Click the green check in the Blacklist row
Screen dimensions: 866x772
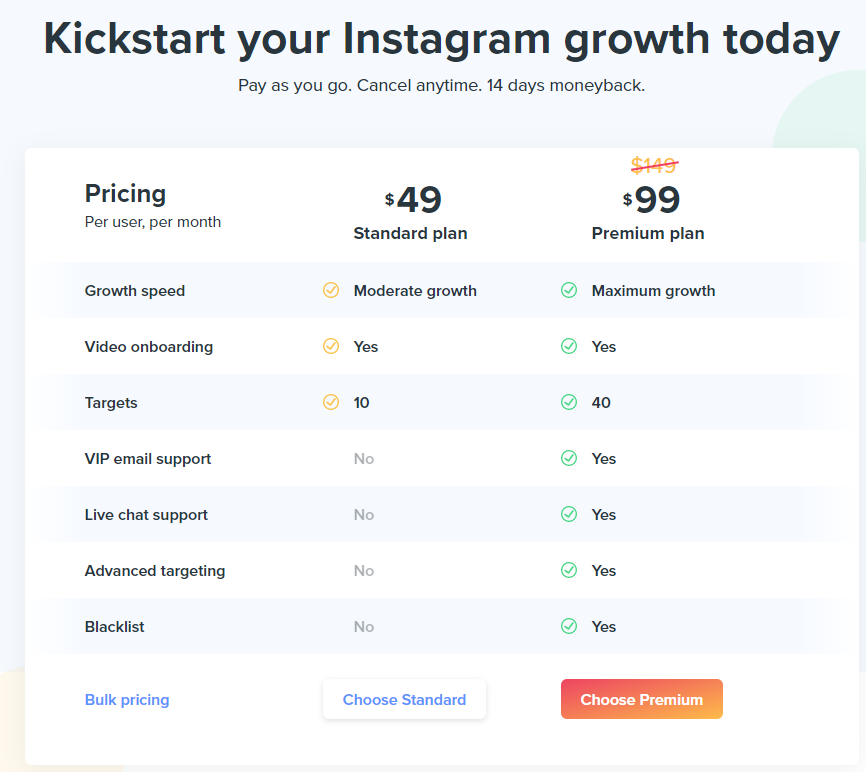point(569,626)
